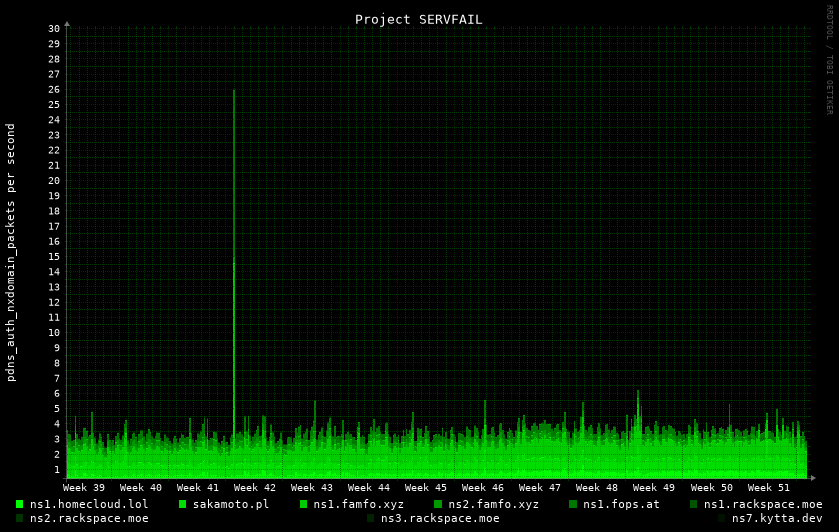Click the ns1.rackspace.moe legend color square
This screenshot has width=839, height=532.
[x=694, y=504]
